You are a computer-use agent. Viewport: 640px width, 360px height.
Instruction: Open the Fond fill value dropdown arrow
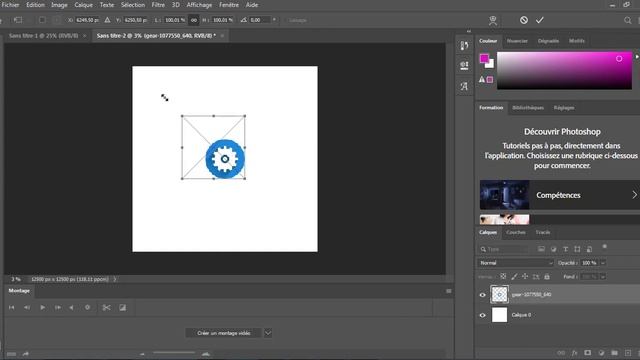(603, 277)
